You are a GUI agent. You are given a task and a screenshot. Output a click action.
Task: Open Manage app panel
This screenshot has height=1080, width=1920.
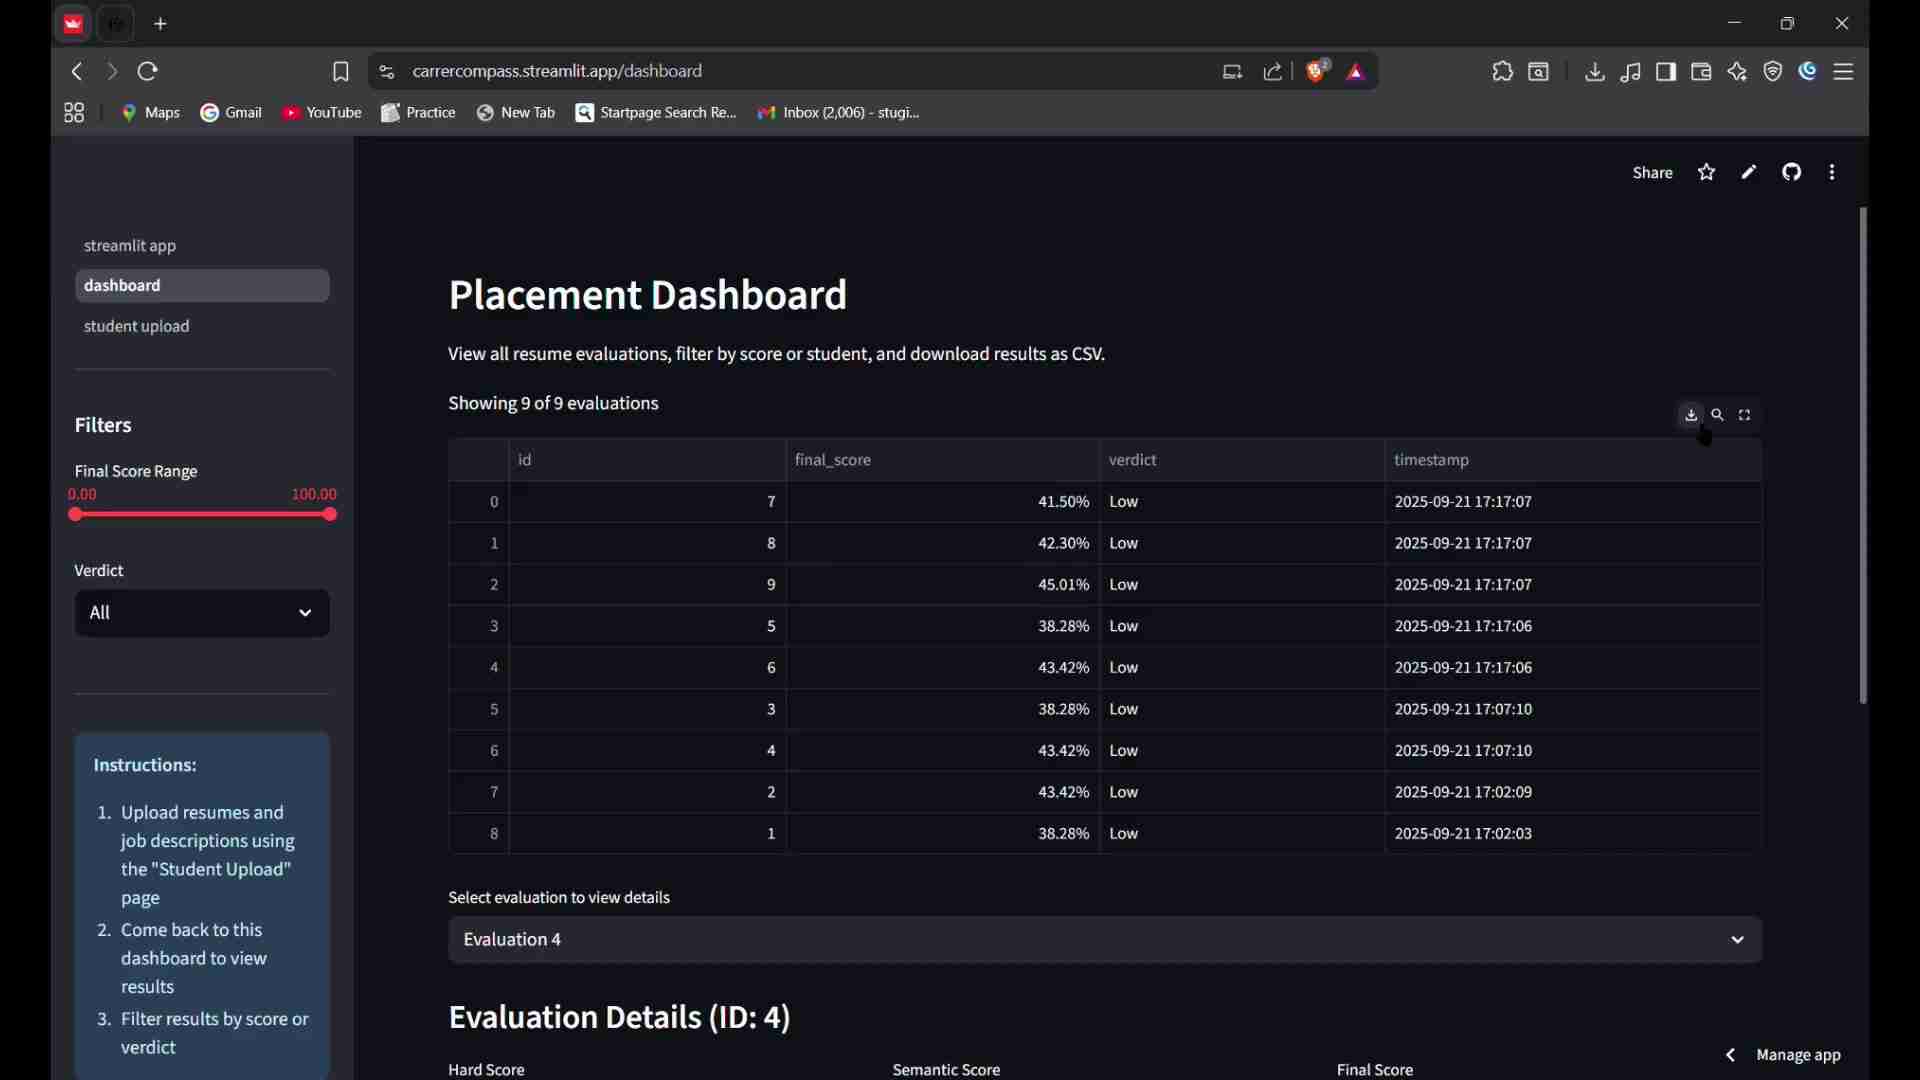(1797, 1055)
